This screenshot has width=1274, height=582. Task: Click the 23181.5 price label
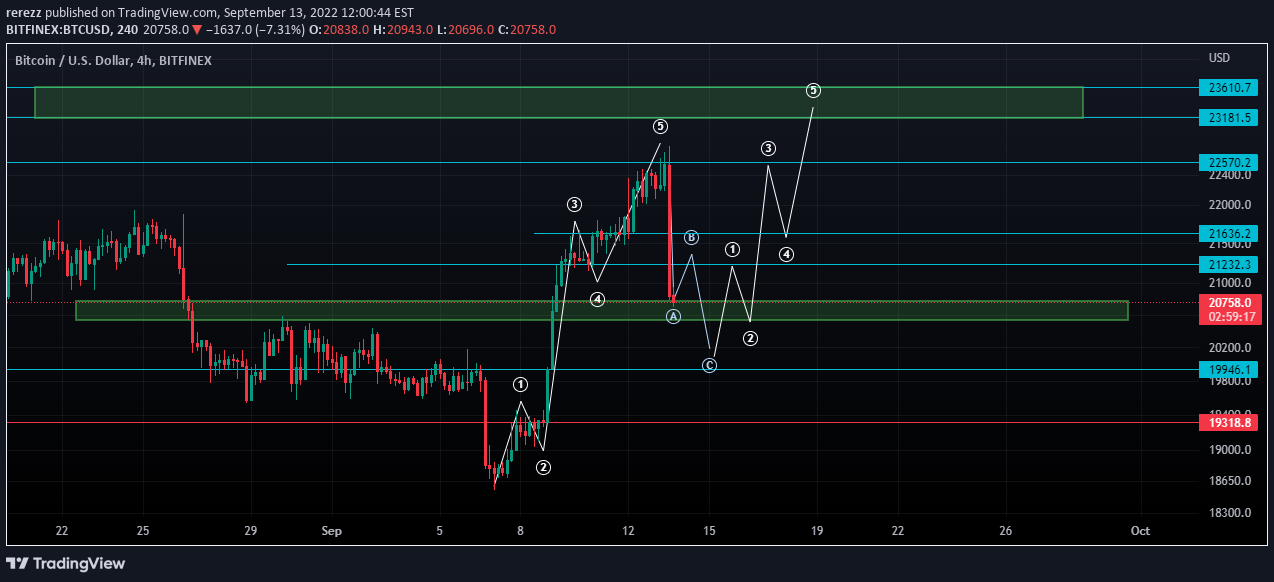(x=1229, y=118)
